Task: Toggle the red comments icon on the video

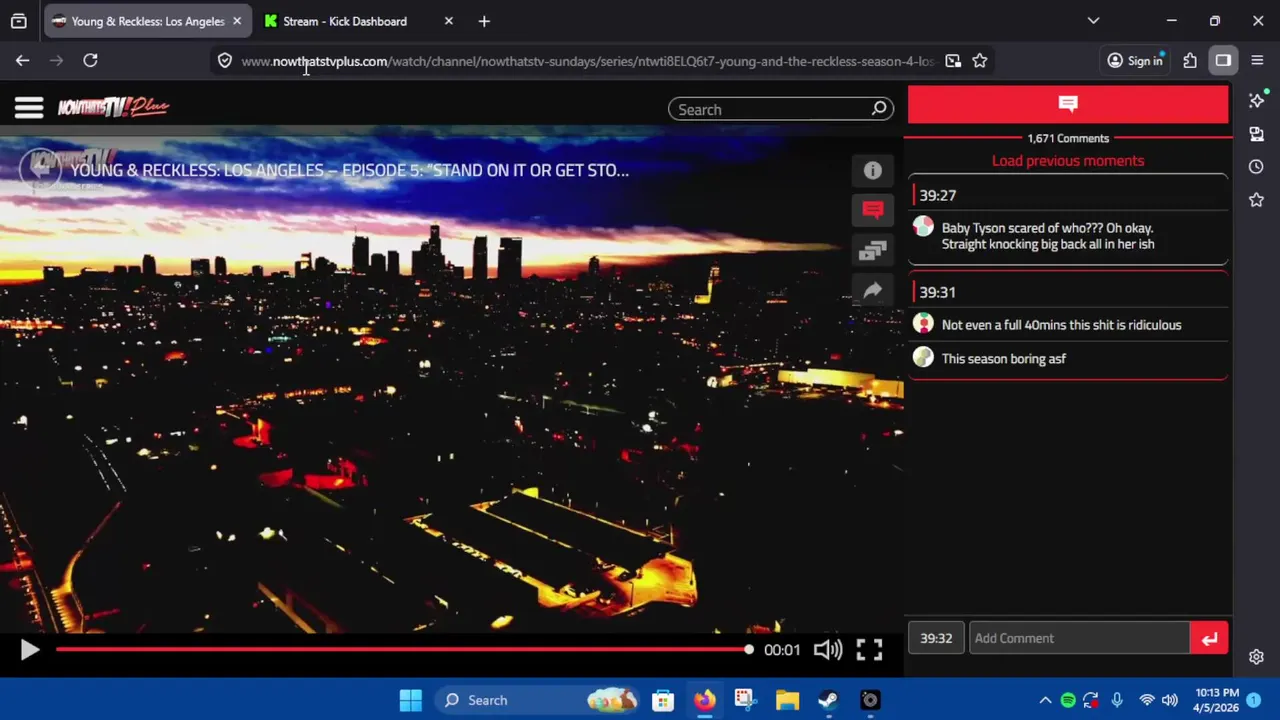Action: coord(873,210)
